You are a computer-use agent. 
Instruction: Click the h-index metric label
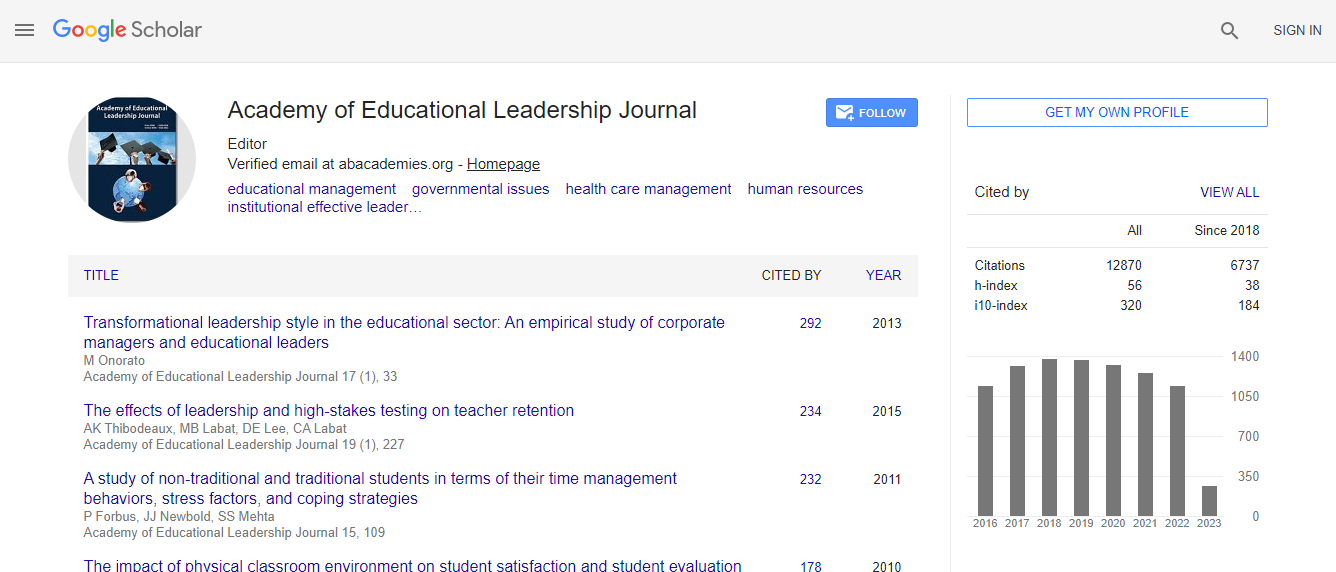(x=995, y=285)
